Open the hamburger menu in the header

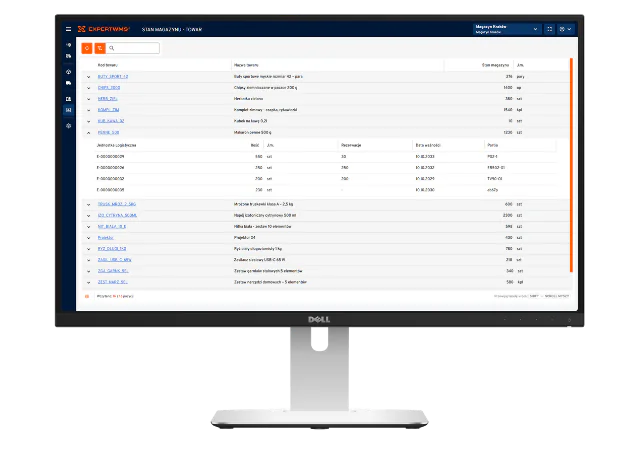[68, 29]
